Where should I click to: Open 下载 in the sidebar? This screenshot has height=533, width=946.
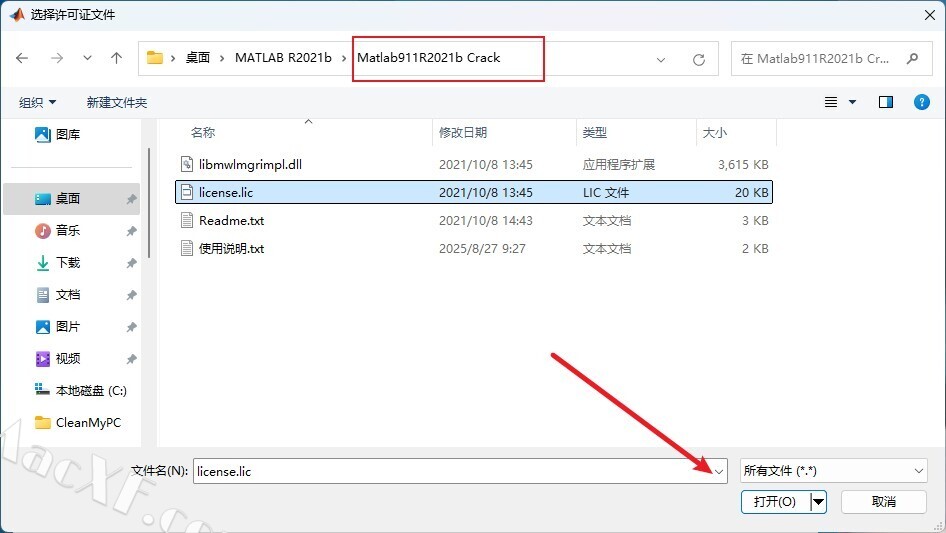[68, 262]
